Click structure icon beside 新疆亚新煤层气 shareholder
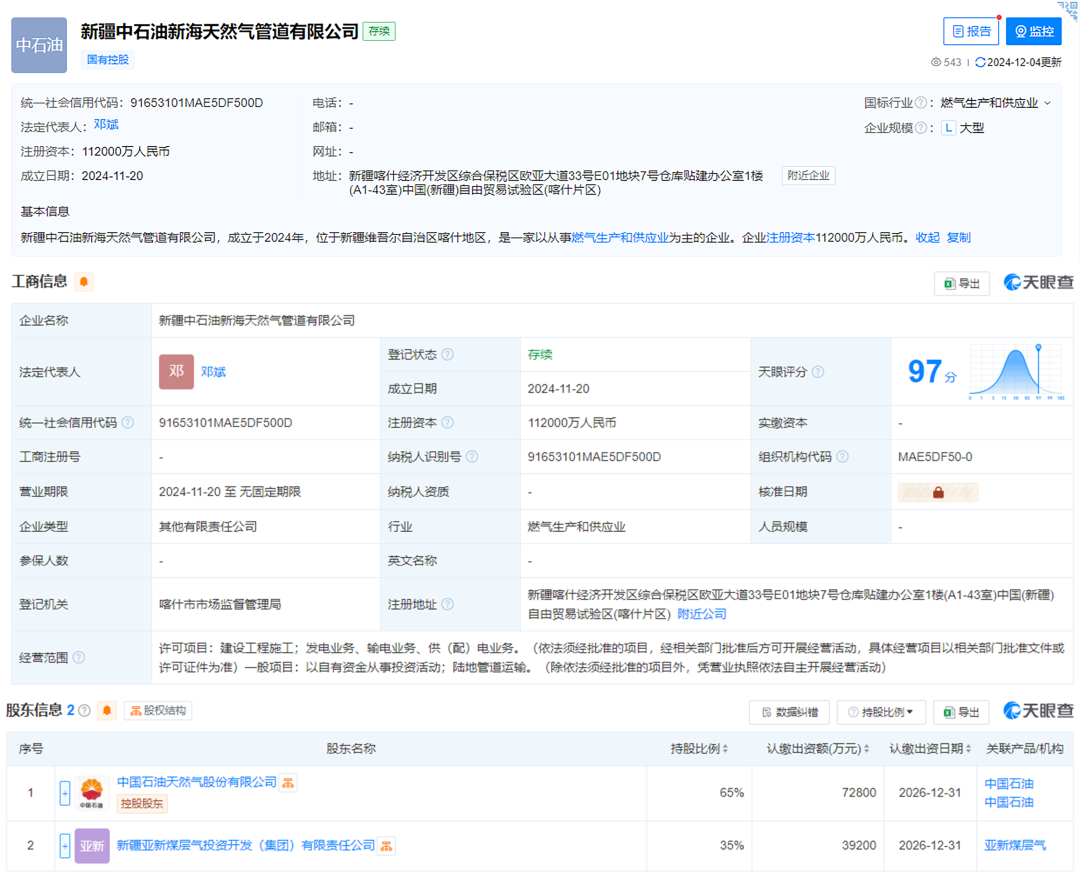Viewport: 1080px width, 875px height. click(x=386, y=845)
